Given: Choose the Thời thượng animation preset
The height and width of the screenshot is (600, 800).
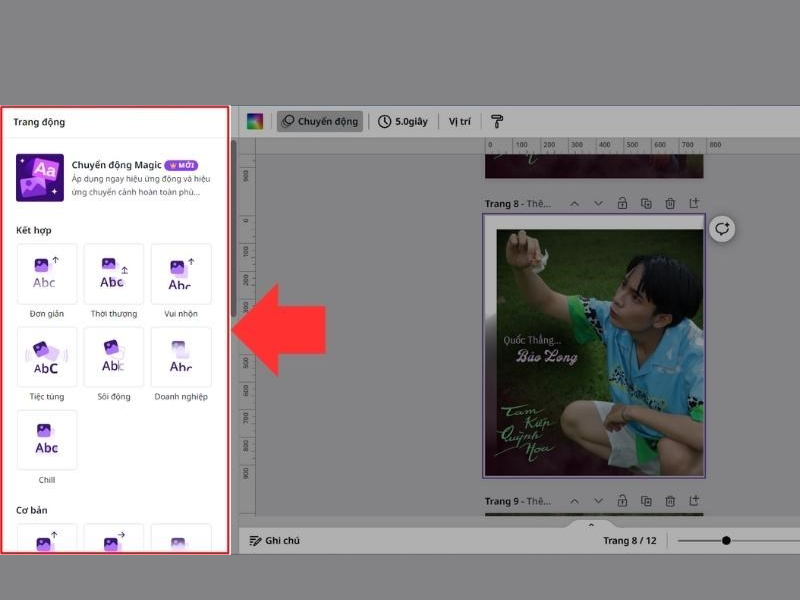Looking at the screenshot, I should click(x=113, y=274).
